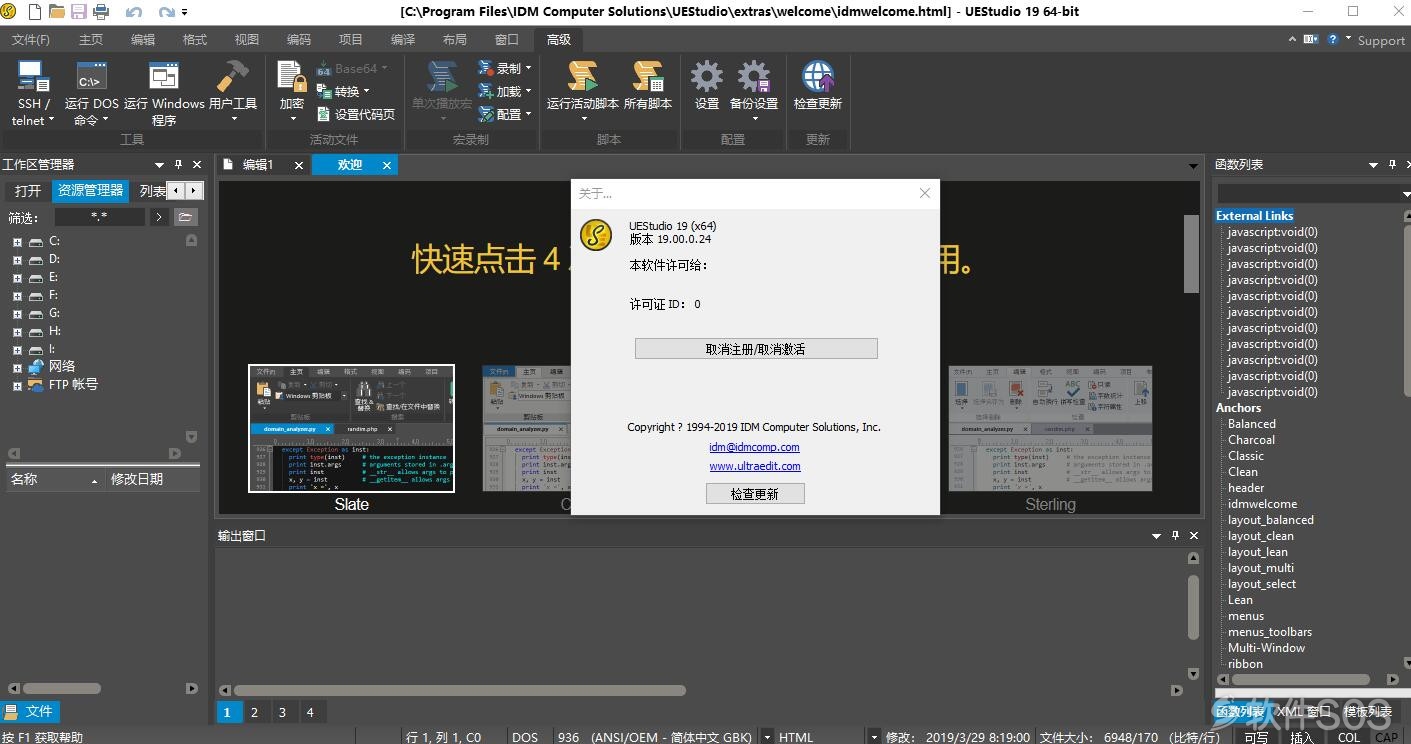Click 取消注册/取消激活 button
Image resolution: width=1411 pixels, height=744 pixels.
pyautogui.click(x=756, y=349)
